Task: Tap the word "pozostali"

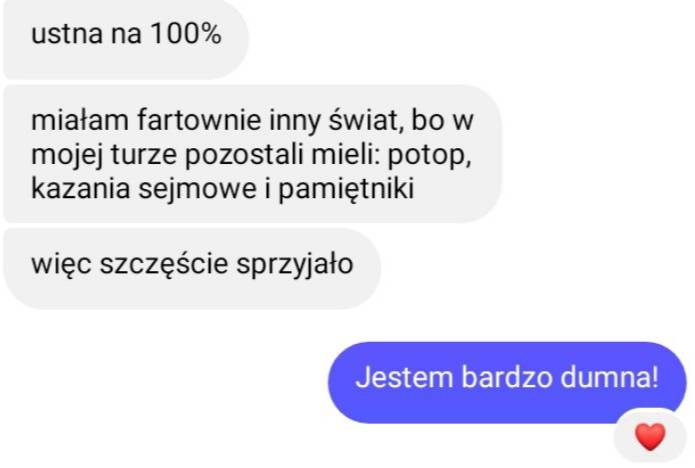Action: 244,155
